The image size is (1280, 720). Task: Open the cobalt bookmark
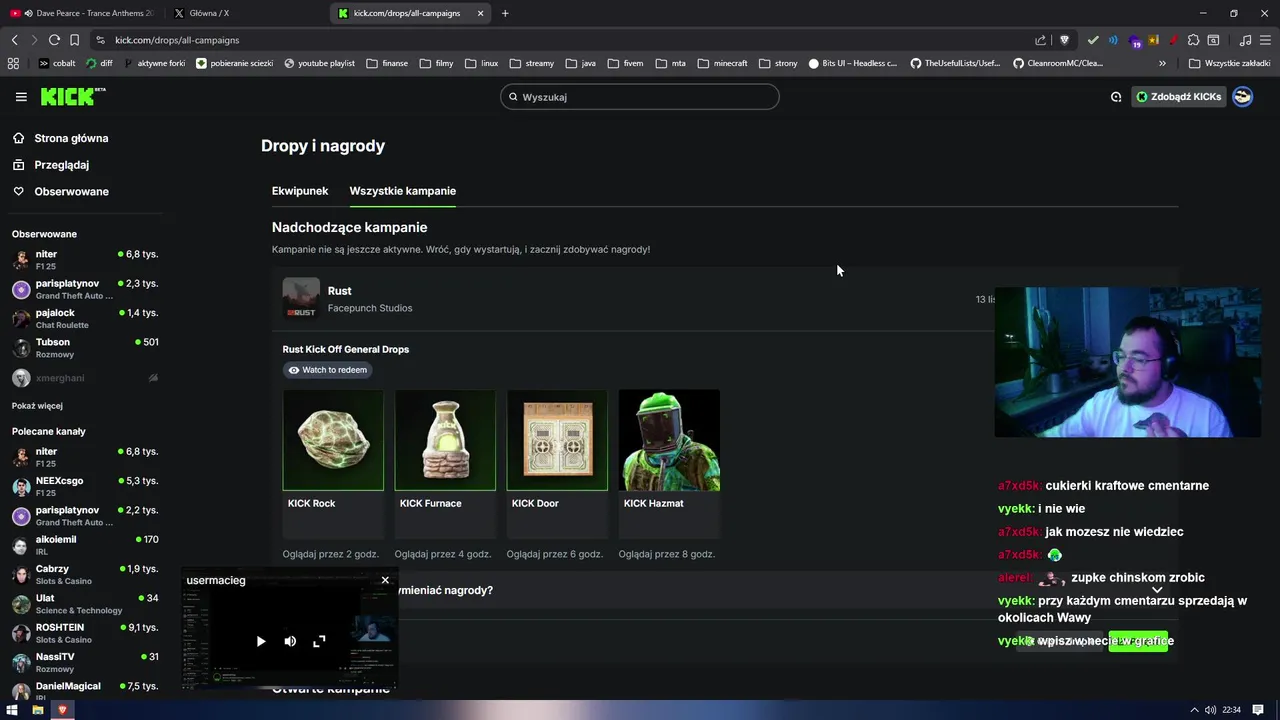coord(57,63)
